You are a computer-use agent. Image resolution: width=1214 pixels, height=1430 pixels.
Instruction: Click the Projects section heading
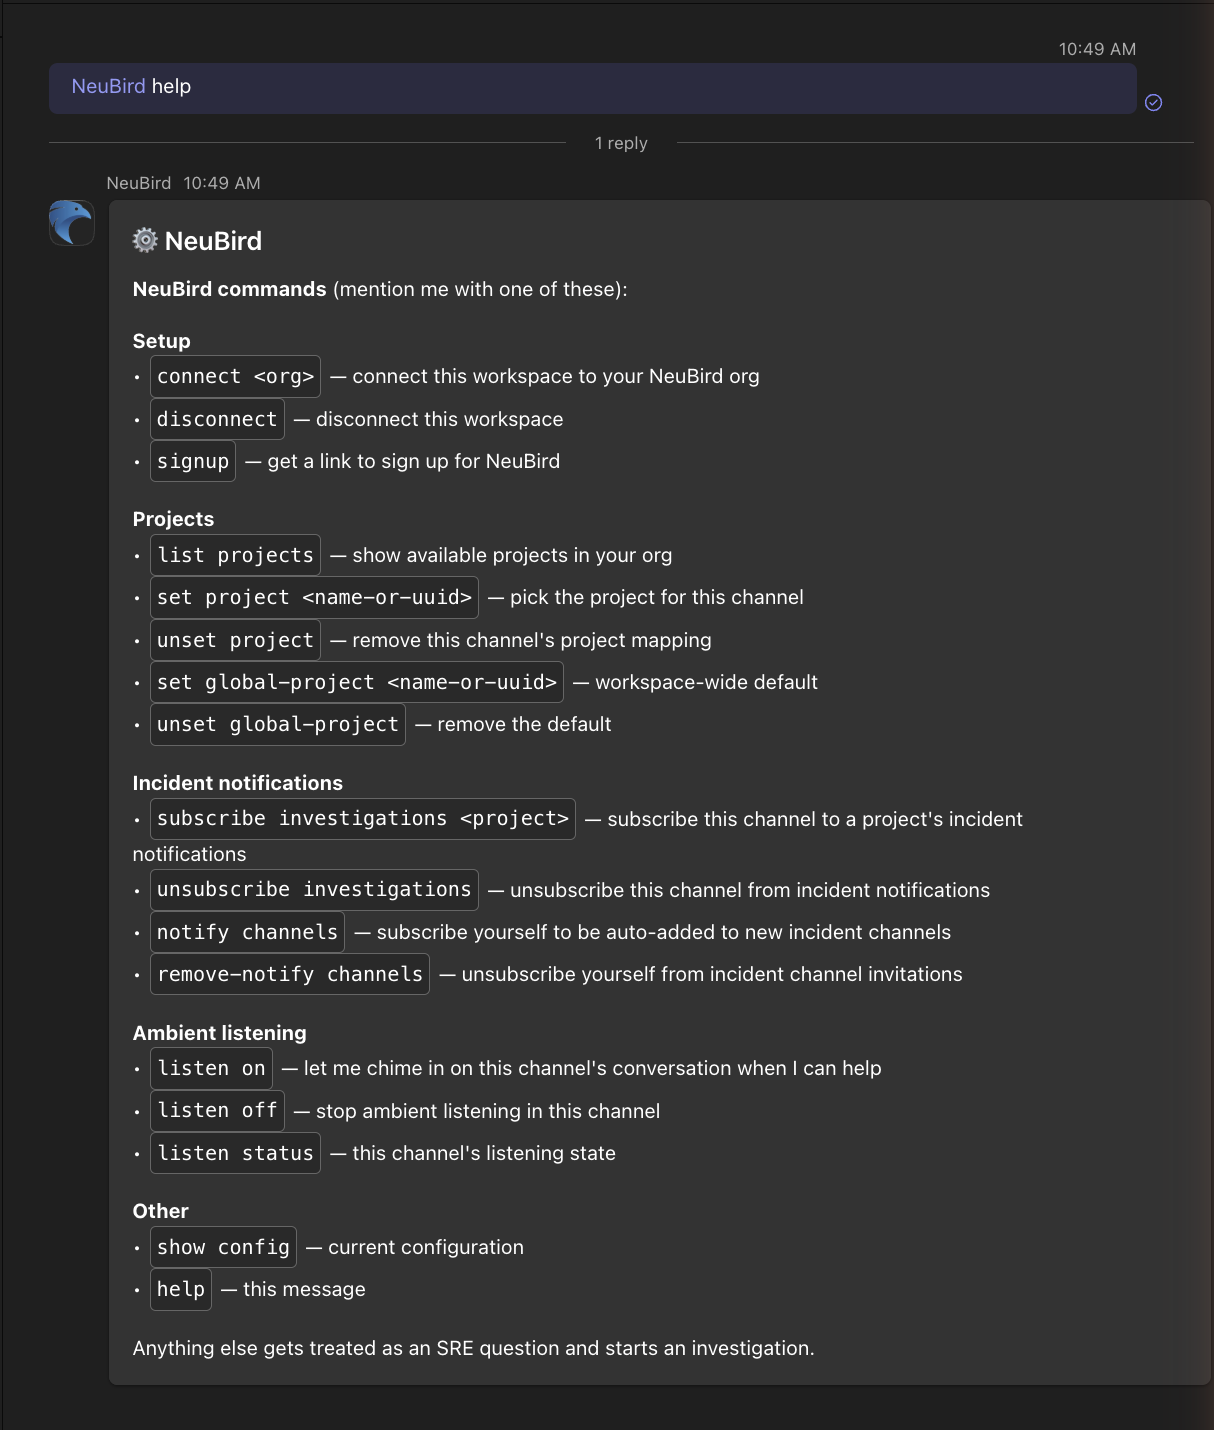(173, 519)
